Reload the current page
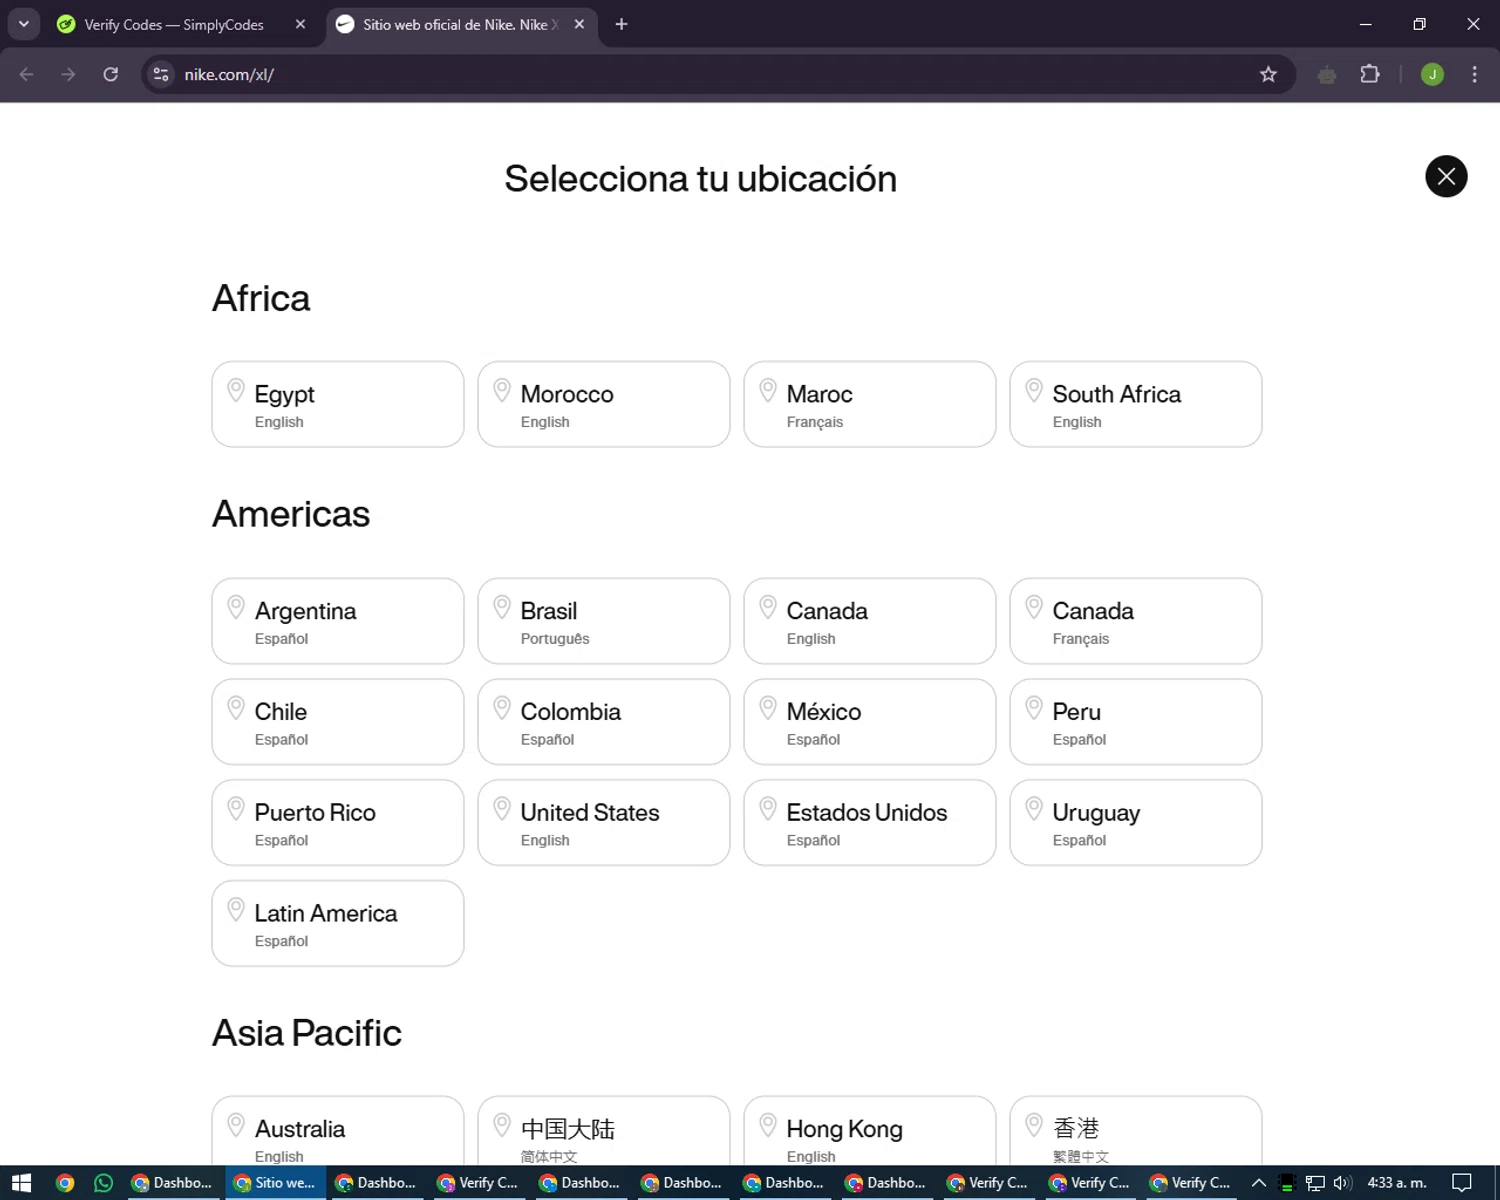This screenshot has height=1200, width=1500. tap(111, 74)
